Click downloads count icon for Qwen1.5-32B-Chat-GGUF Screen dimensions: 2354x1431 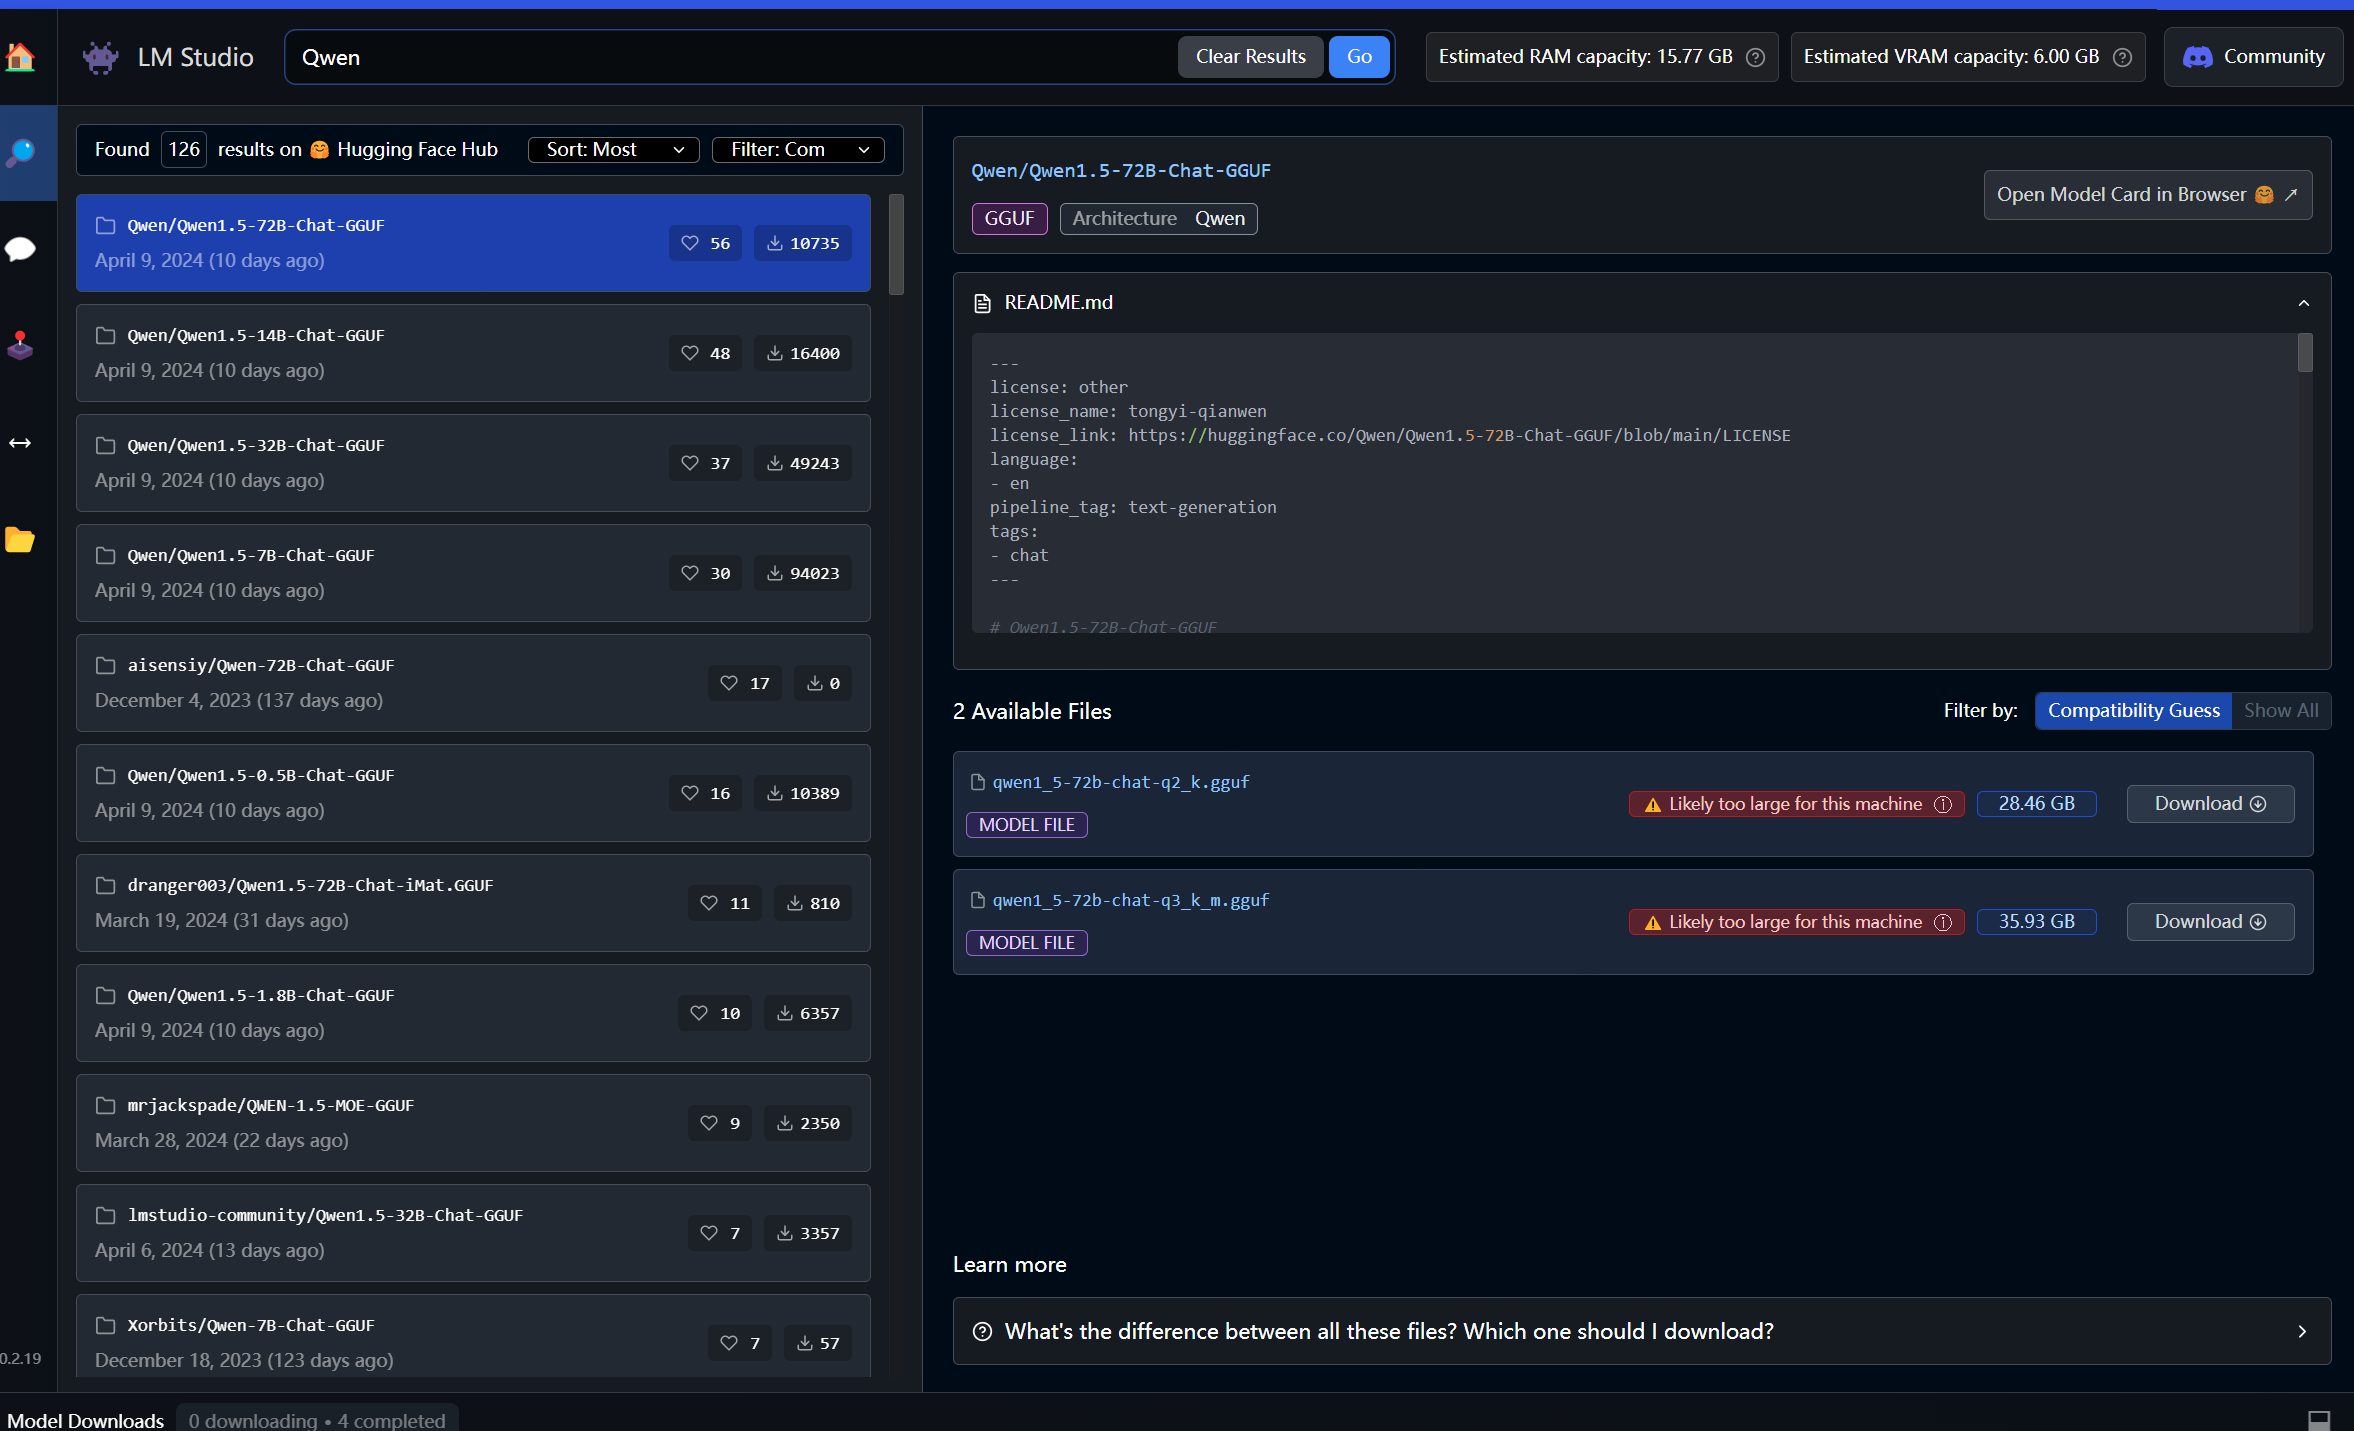[775, 463]
